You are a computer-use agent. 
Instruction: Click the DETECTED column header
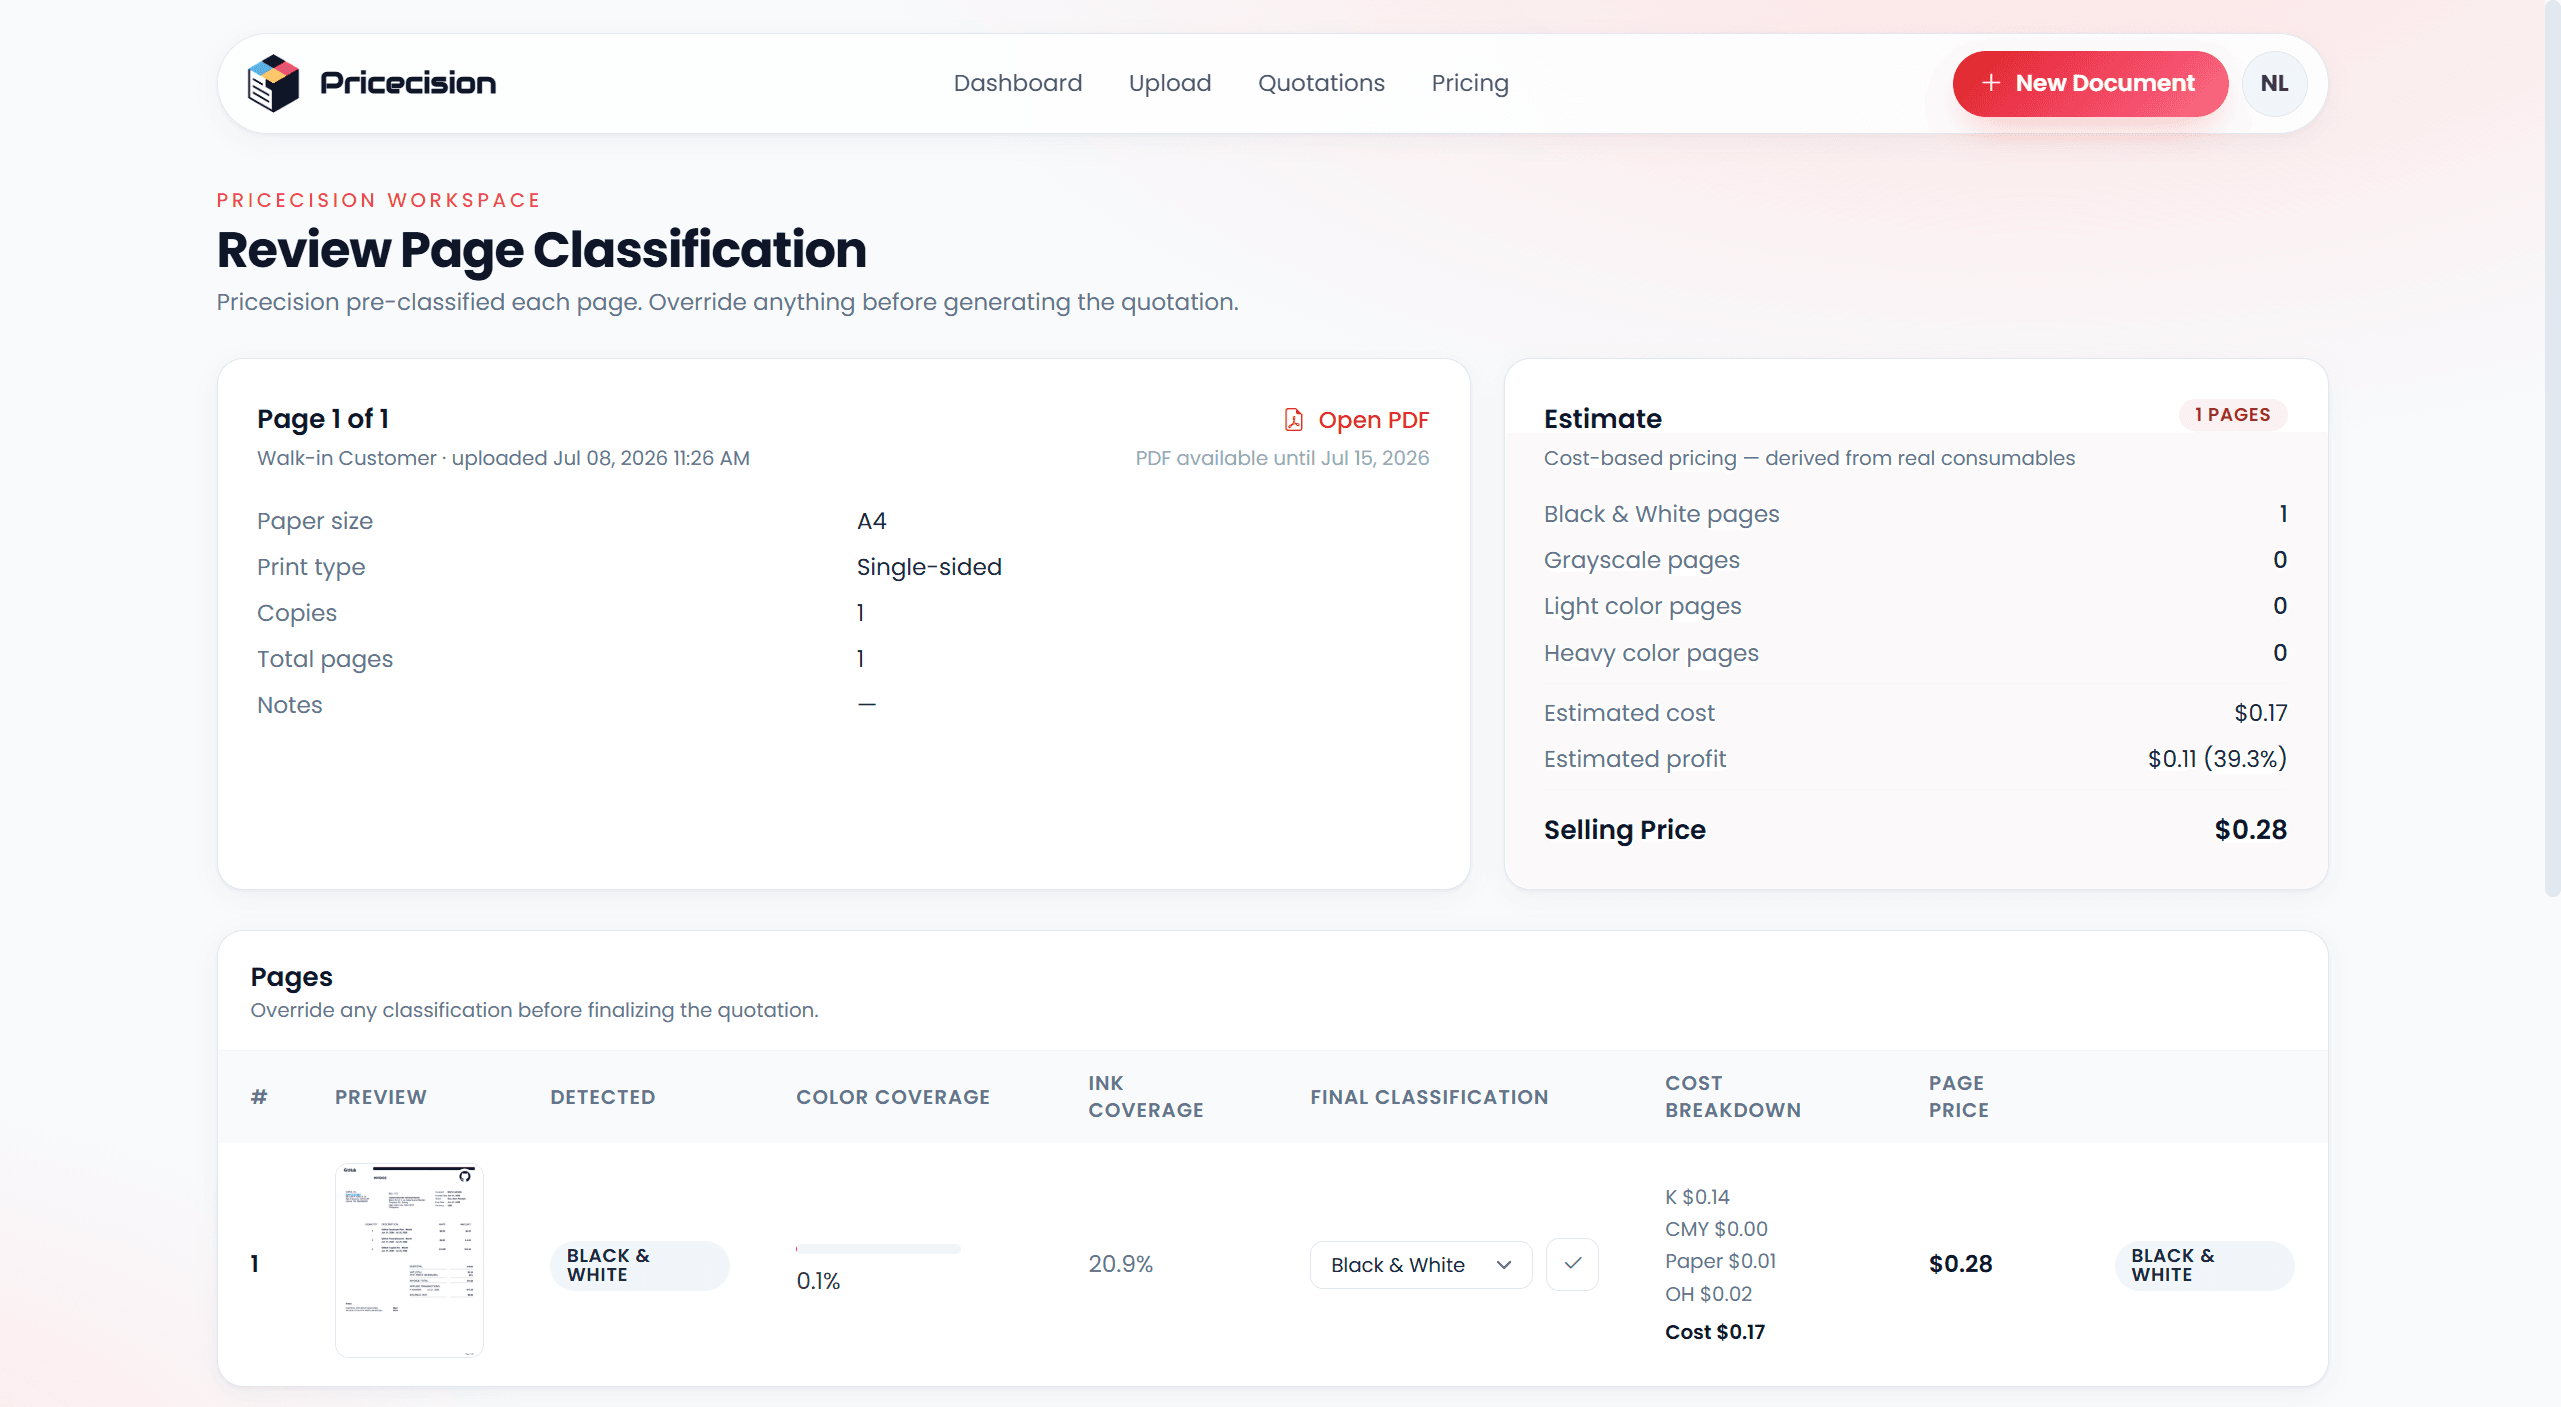pos(602,1097)
